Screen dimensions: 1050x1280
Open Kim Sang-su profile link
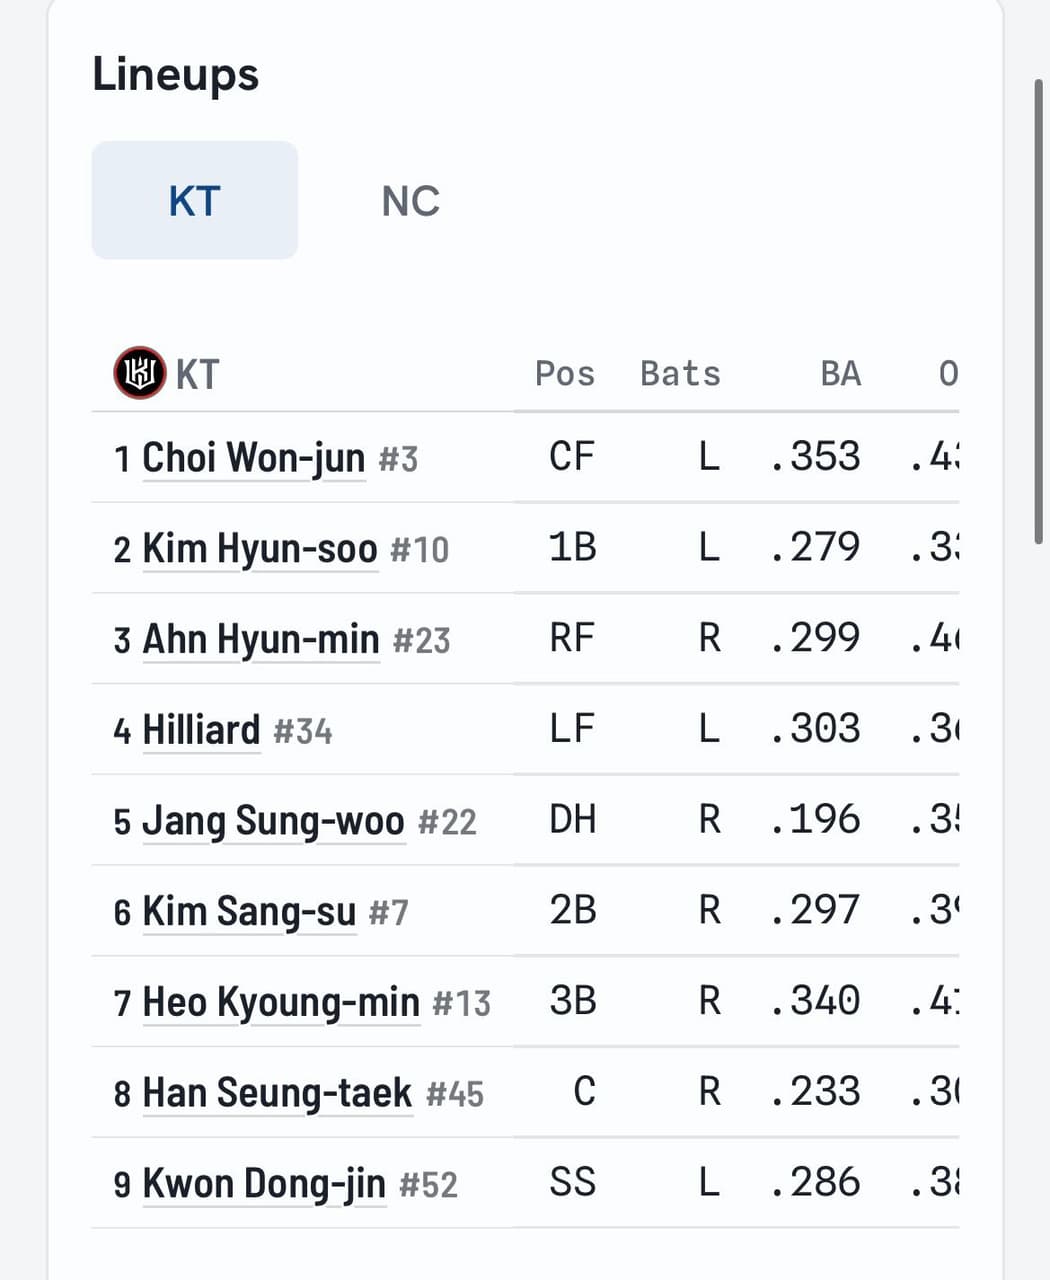tap(249, 912)
